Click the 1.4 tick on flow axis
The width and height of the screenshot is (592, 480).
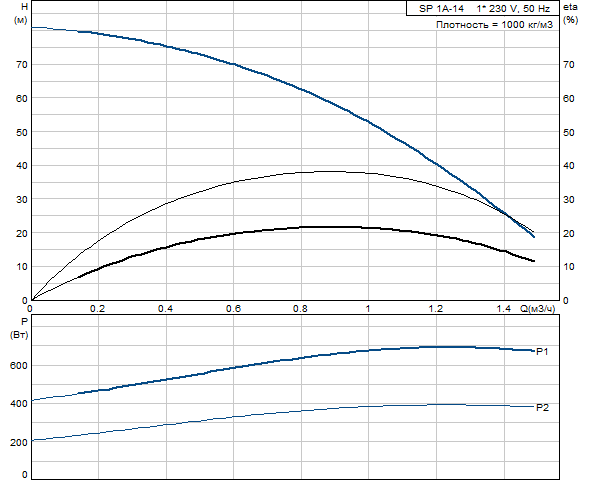[x=504, y=309]
